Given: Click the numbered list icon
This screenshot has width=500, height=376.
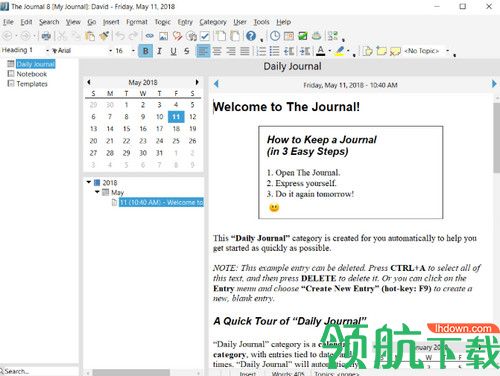Looking at the screenshot, I should click(x=261, y=51).
